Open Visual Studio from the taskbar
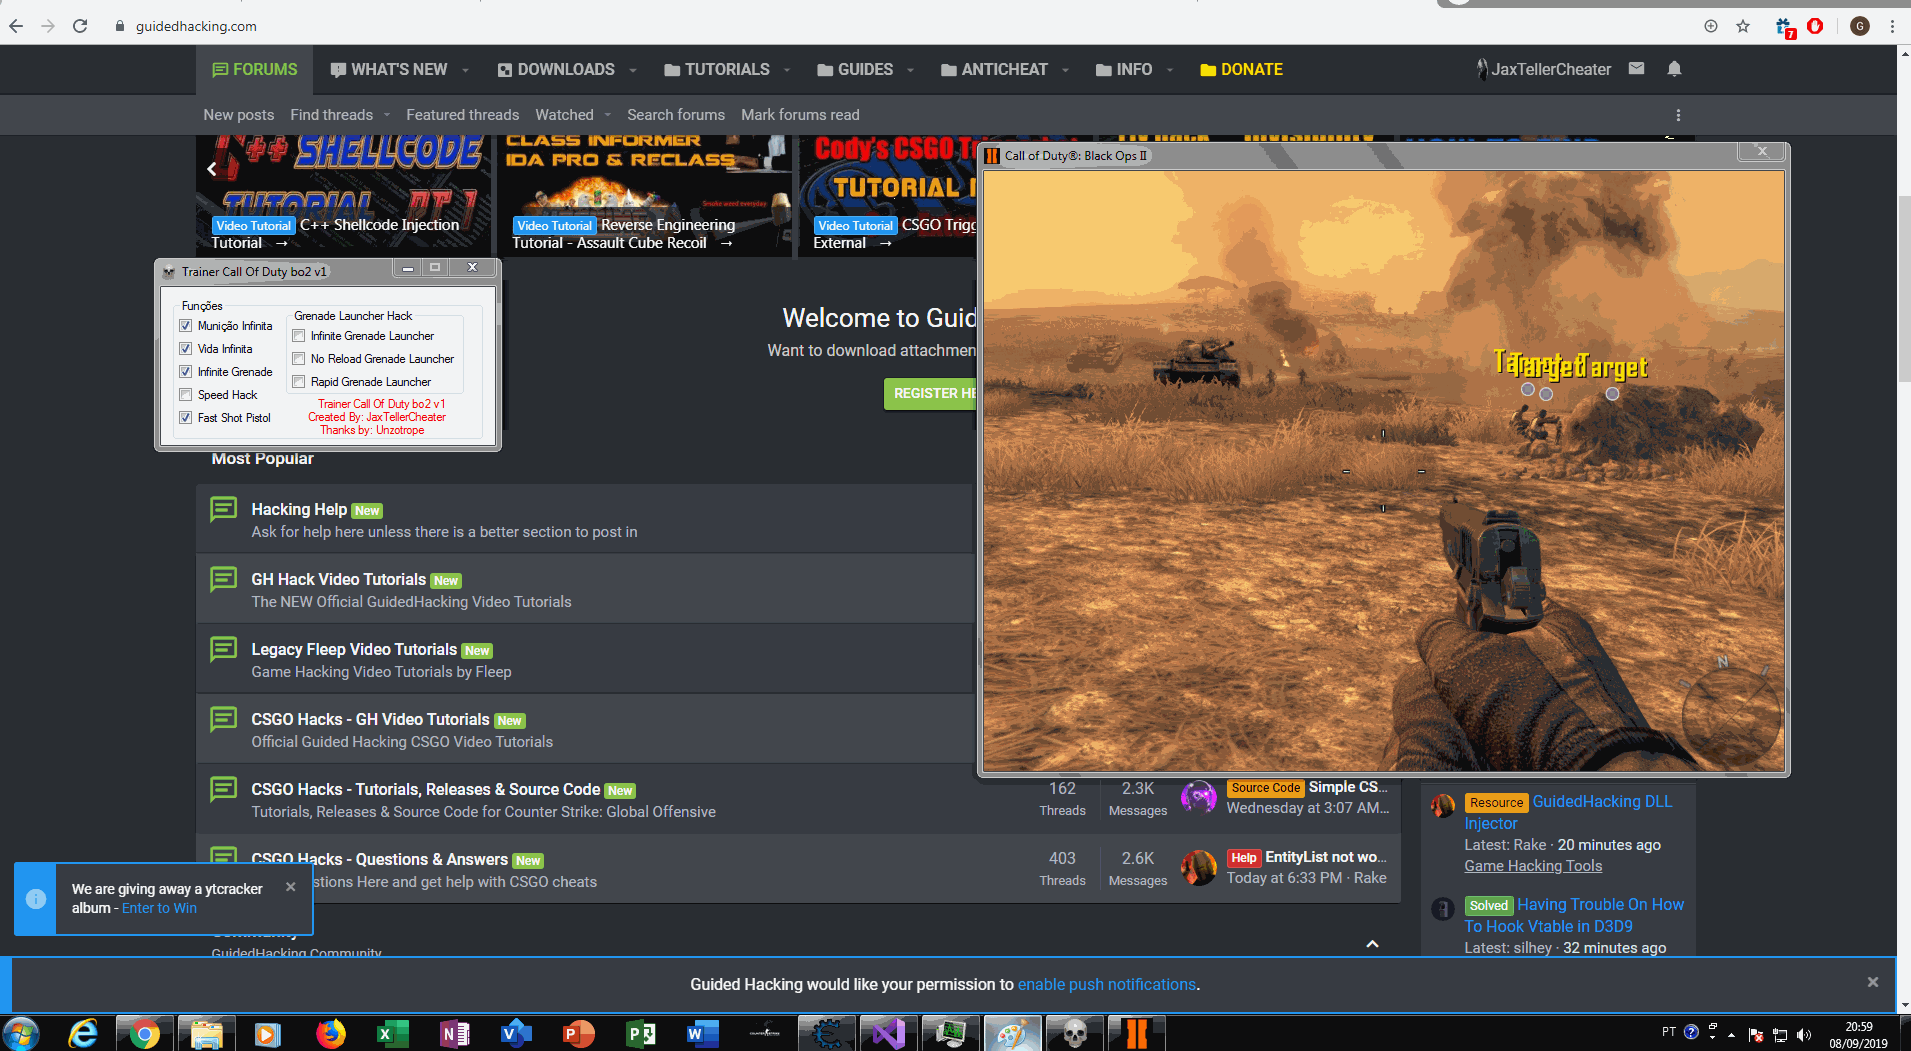The image size is (1911, 1051). pos(888,1033)
